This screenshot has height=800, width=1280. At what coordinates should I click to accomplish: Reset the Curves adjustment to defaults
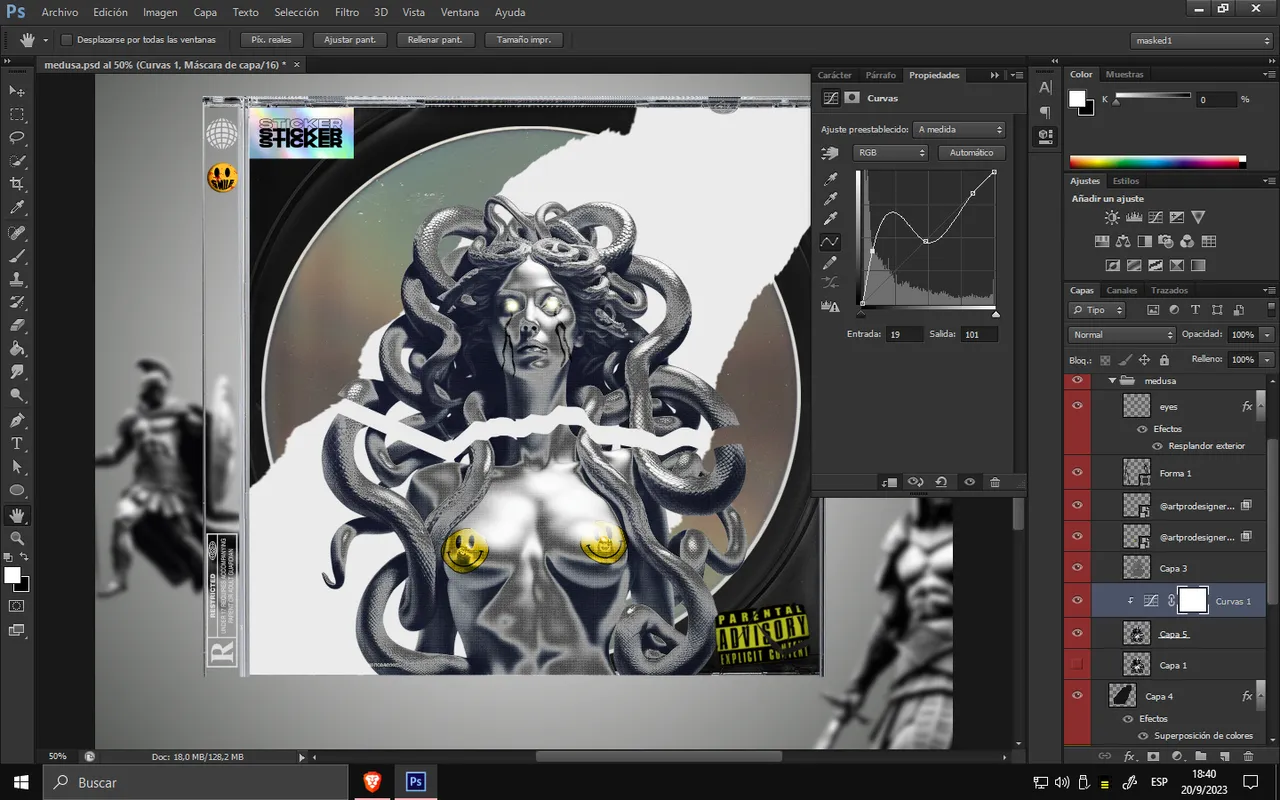(941, 482)
